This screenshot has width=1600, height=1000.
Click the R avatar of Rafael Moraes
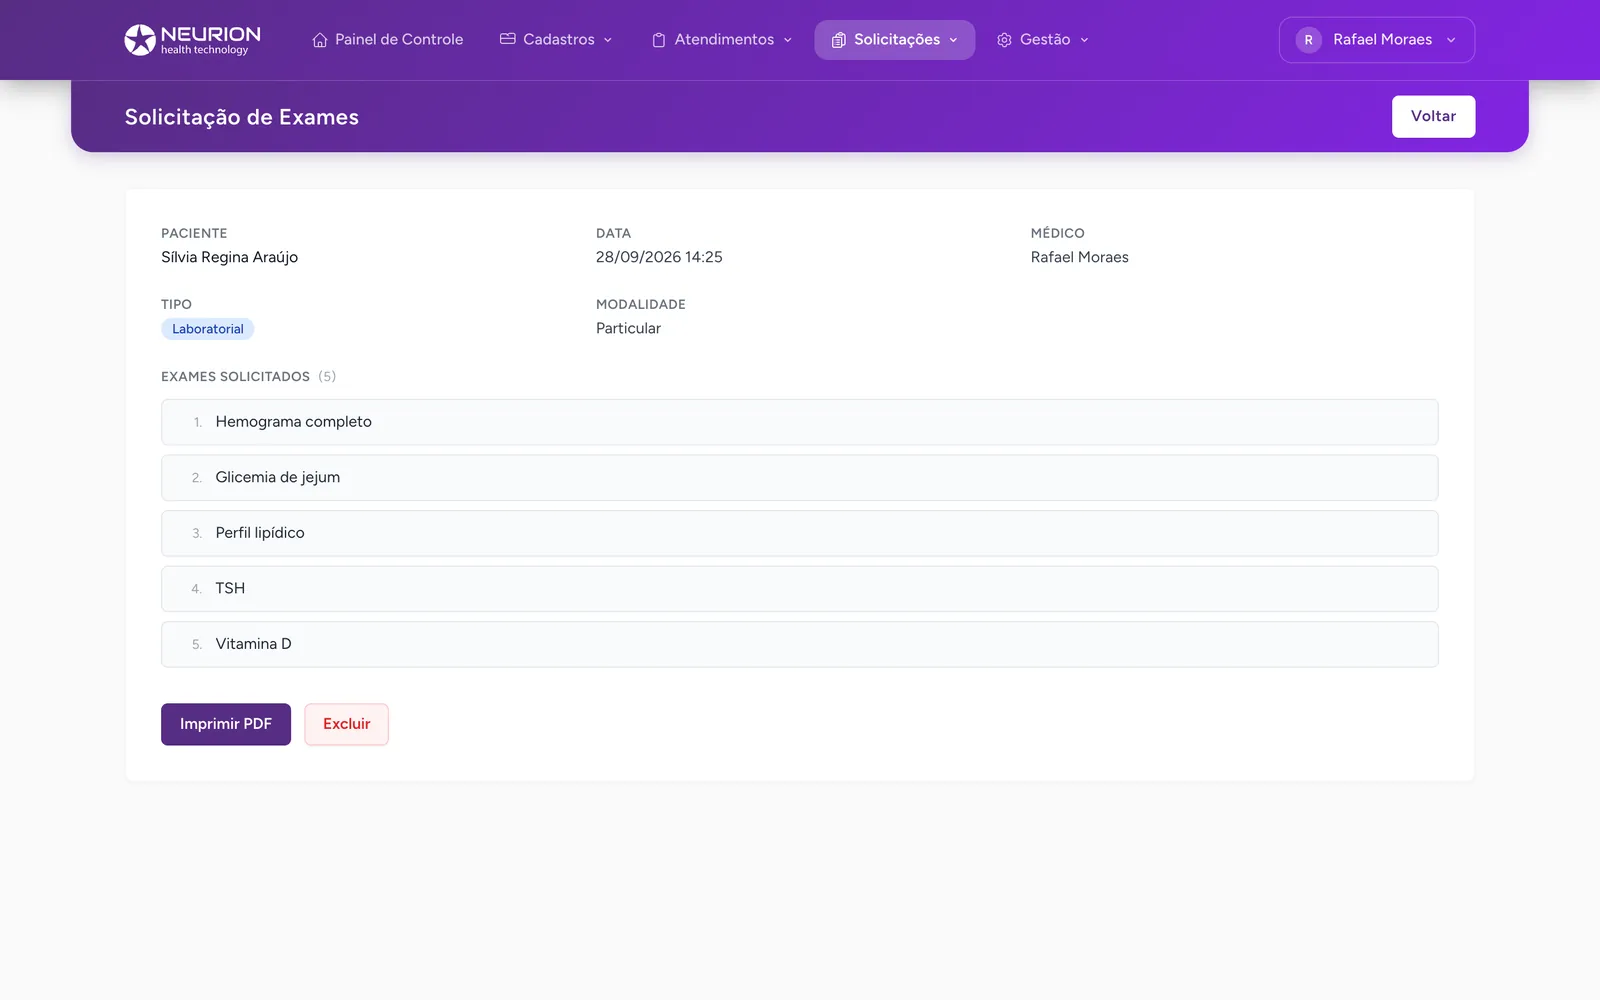pos(1308,40)
